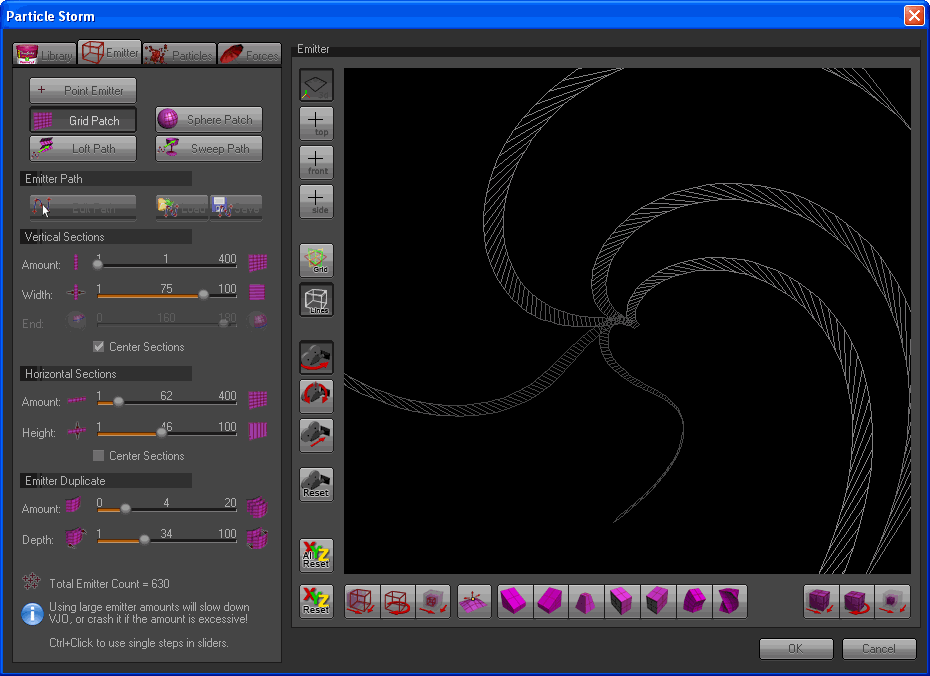Click max vertical amount grid icon
930x676 pixels.
(x=257, y=262)
